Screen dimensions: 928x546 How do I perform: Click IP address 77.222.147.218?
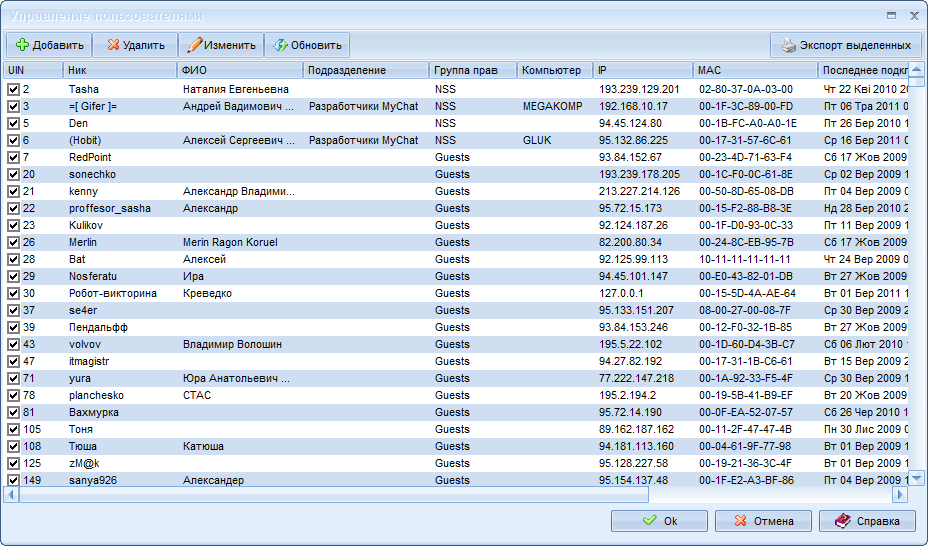pos(636,378)
